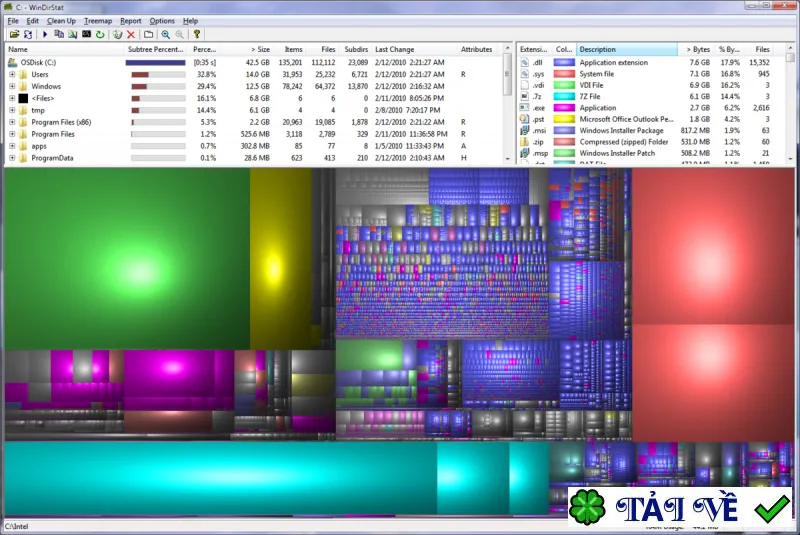800x535 pixels.
Task: Click the Select Parent folder icon
Action: pyautogui.click(x=148, y=34)
